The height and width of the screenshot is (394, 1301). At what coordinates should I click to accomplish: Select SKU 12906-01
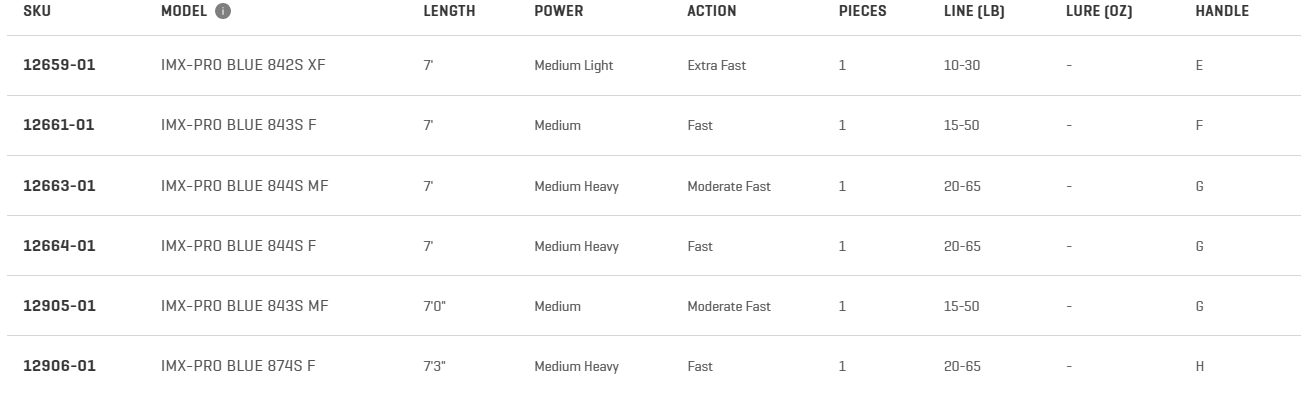59,366
